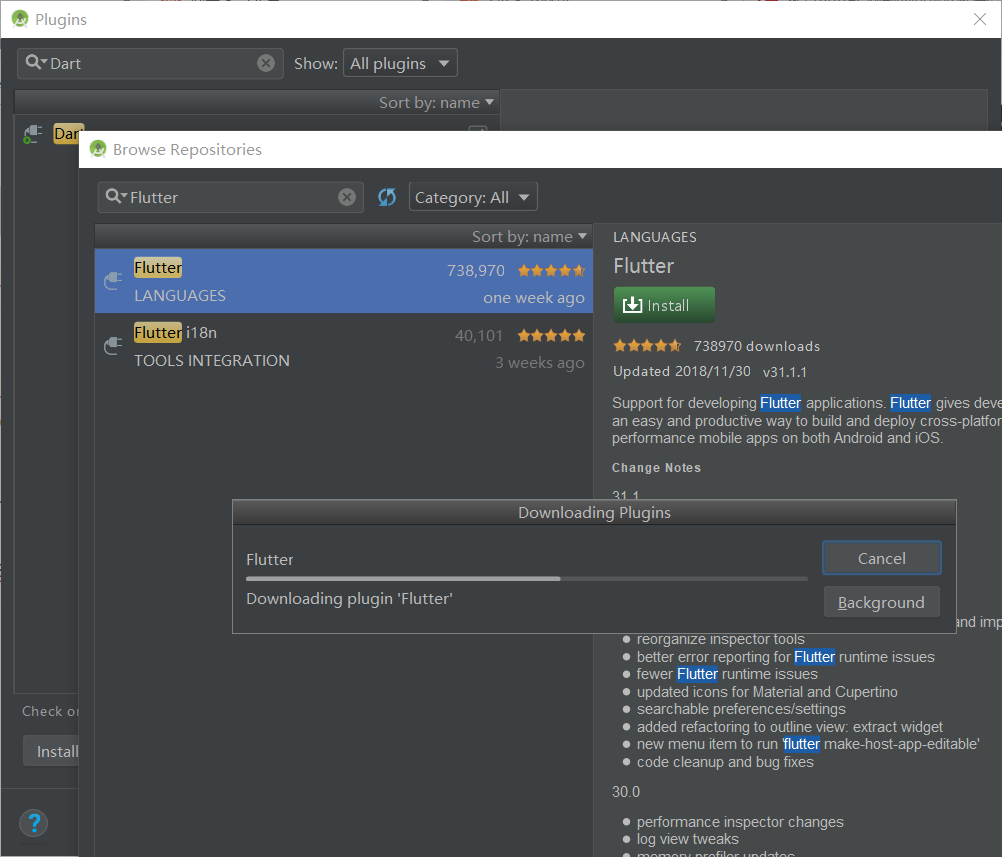This screenshot has width=1002, height=857.
Task: Click 'one week ago' on Flutter row
Action: pos(534,298)
